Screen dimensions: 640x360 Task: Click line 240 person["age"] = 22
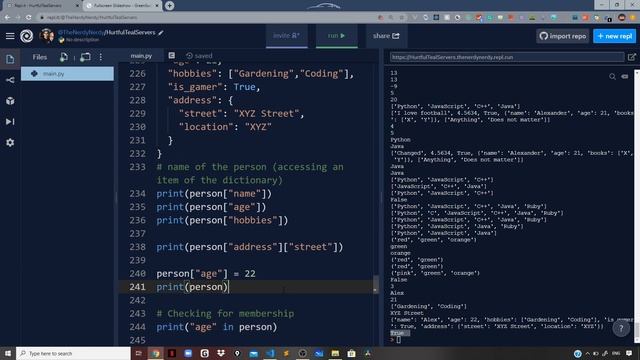(x=206, y=273)
